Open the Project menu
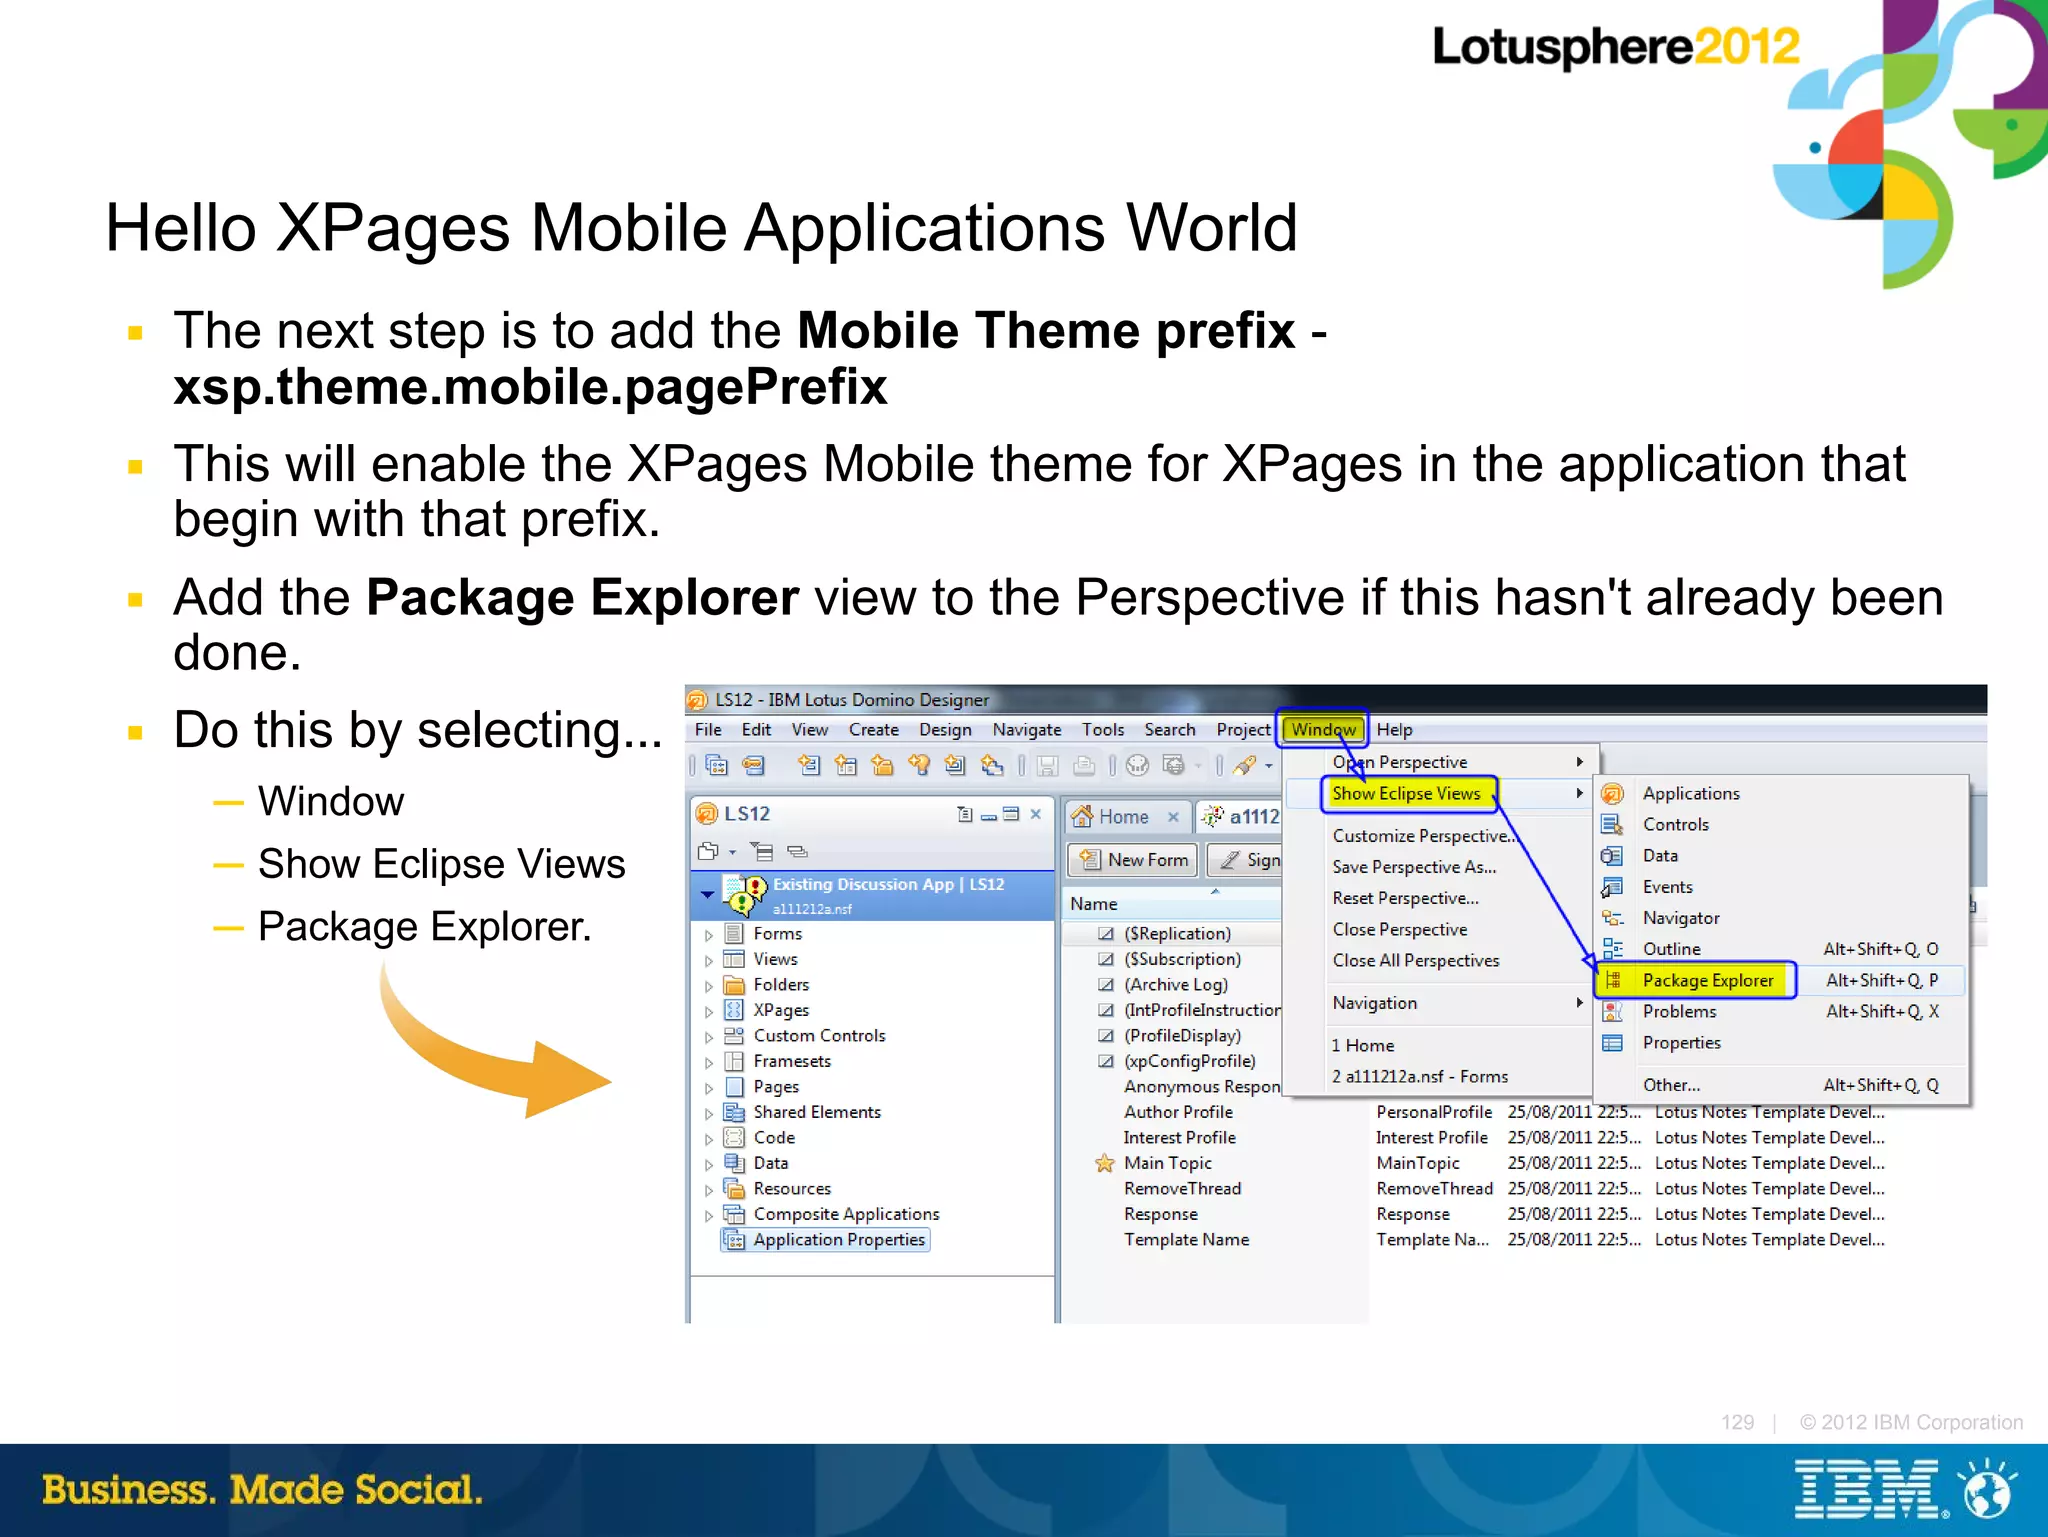 point(1243,729)
